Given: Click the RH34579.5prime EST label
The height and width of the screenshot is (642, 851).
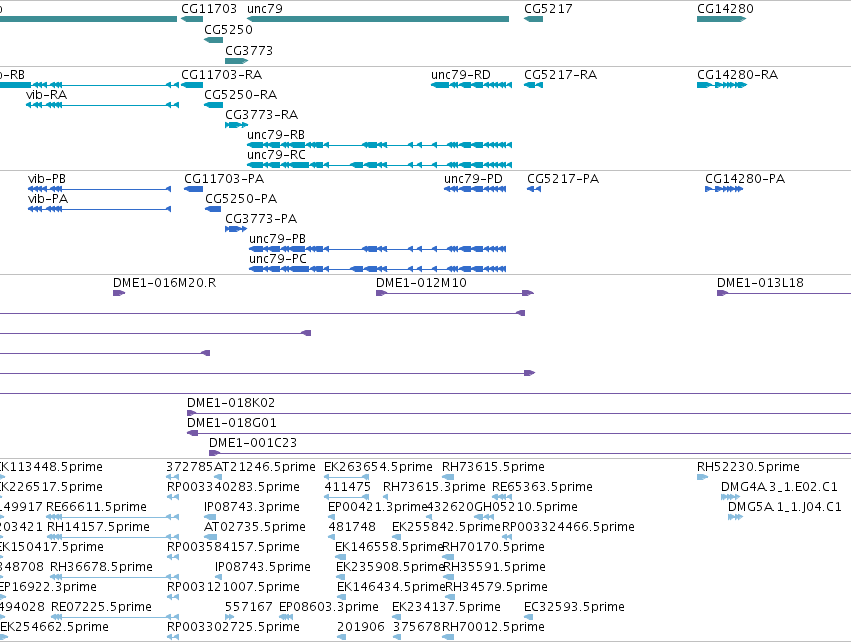Looking at the screenshot, I should 496,587.
